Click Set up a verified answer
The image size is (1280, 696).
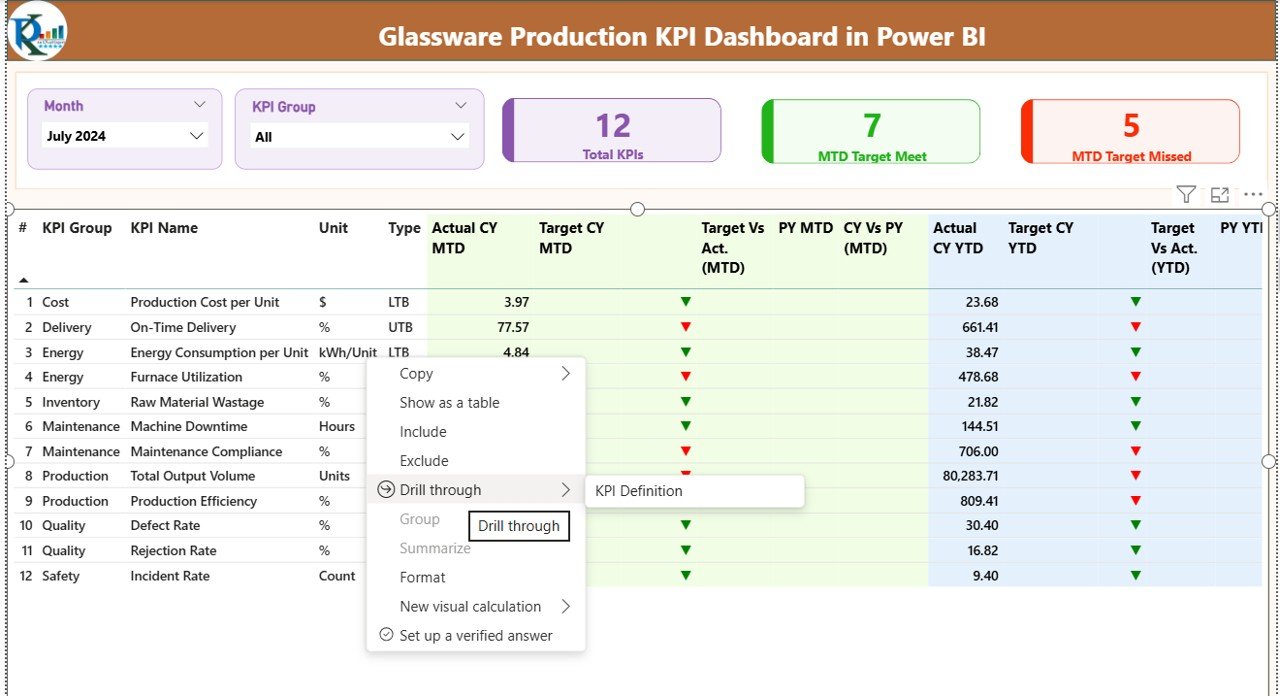[475, 635]
